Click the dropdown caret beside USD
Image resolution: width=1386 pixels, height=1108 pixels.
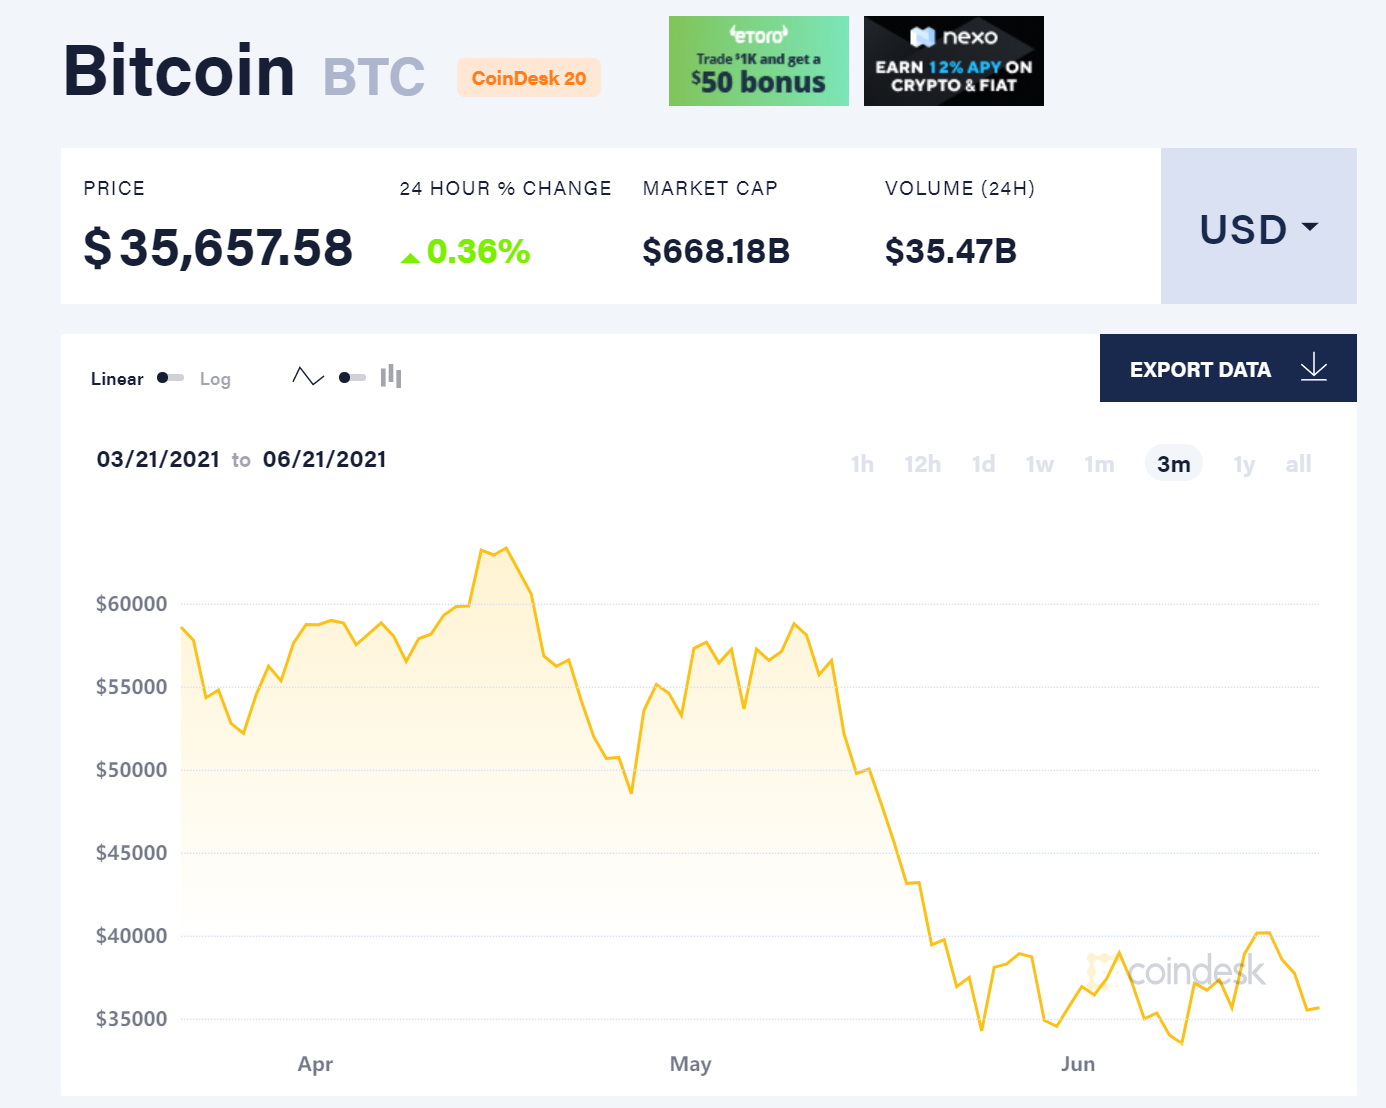click(x=1310, y=227)
